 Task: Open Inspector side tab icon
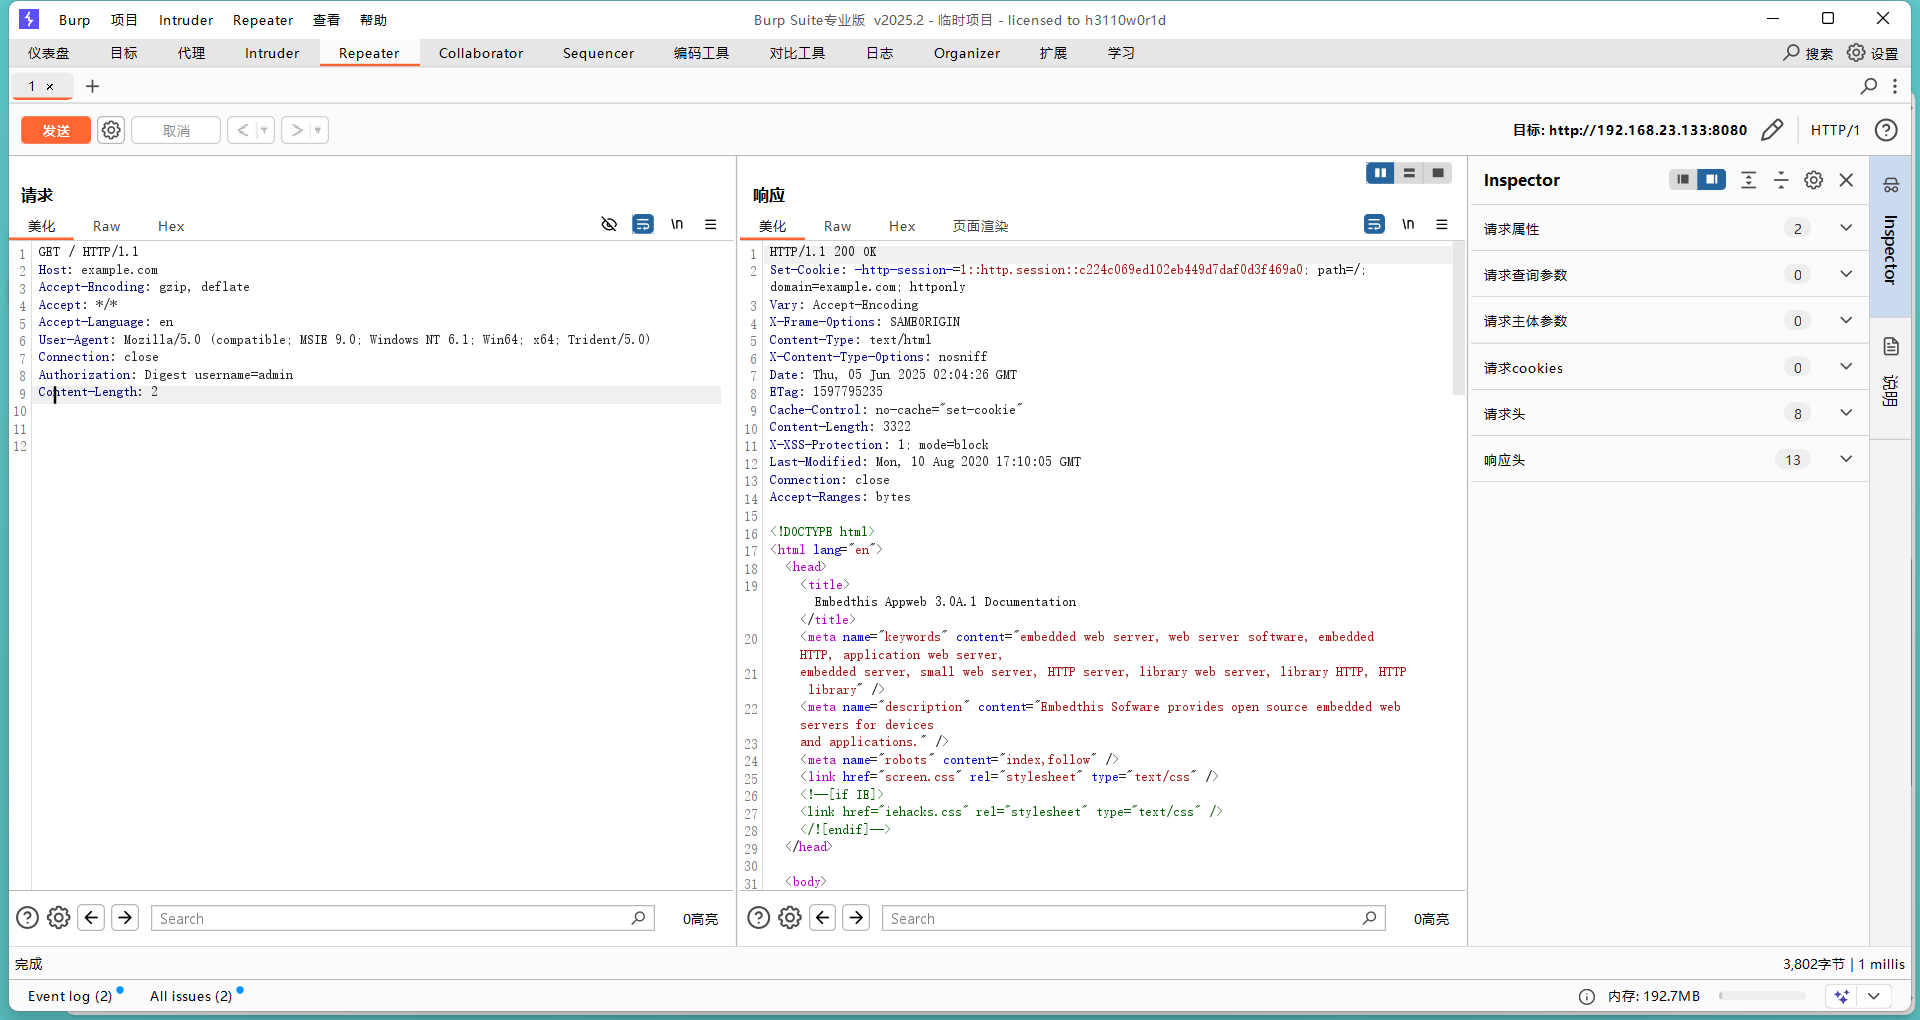(x=1890, y=185)
